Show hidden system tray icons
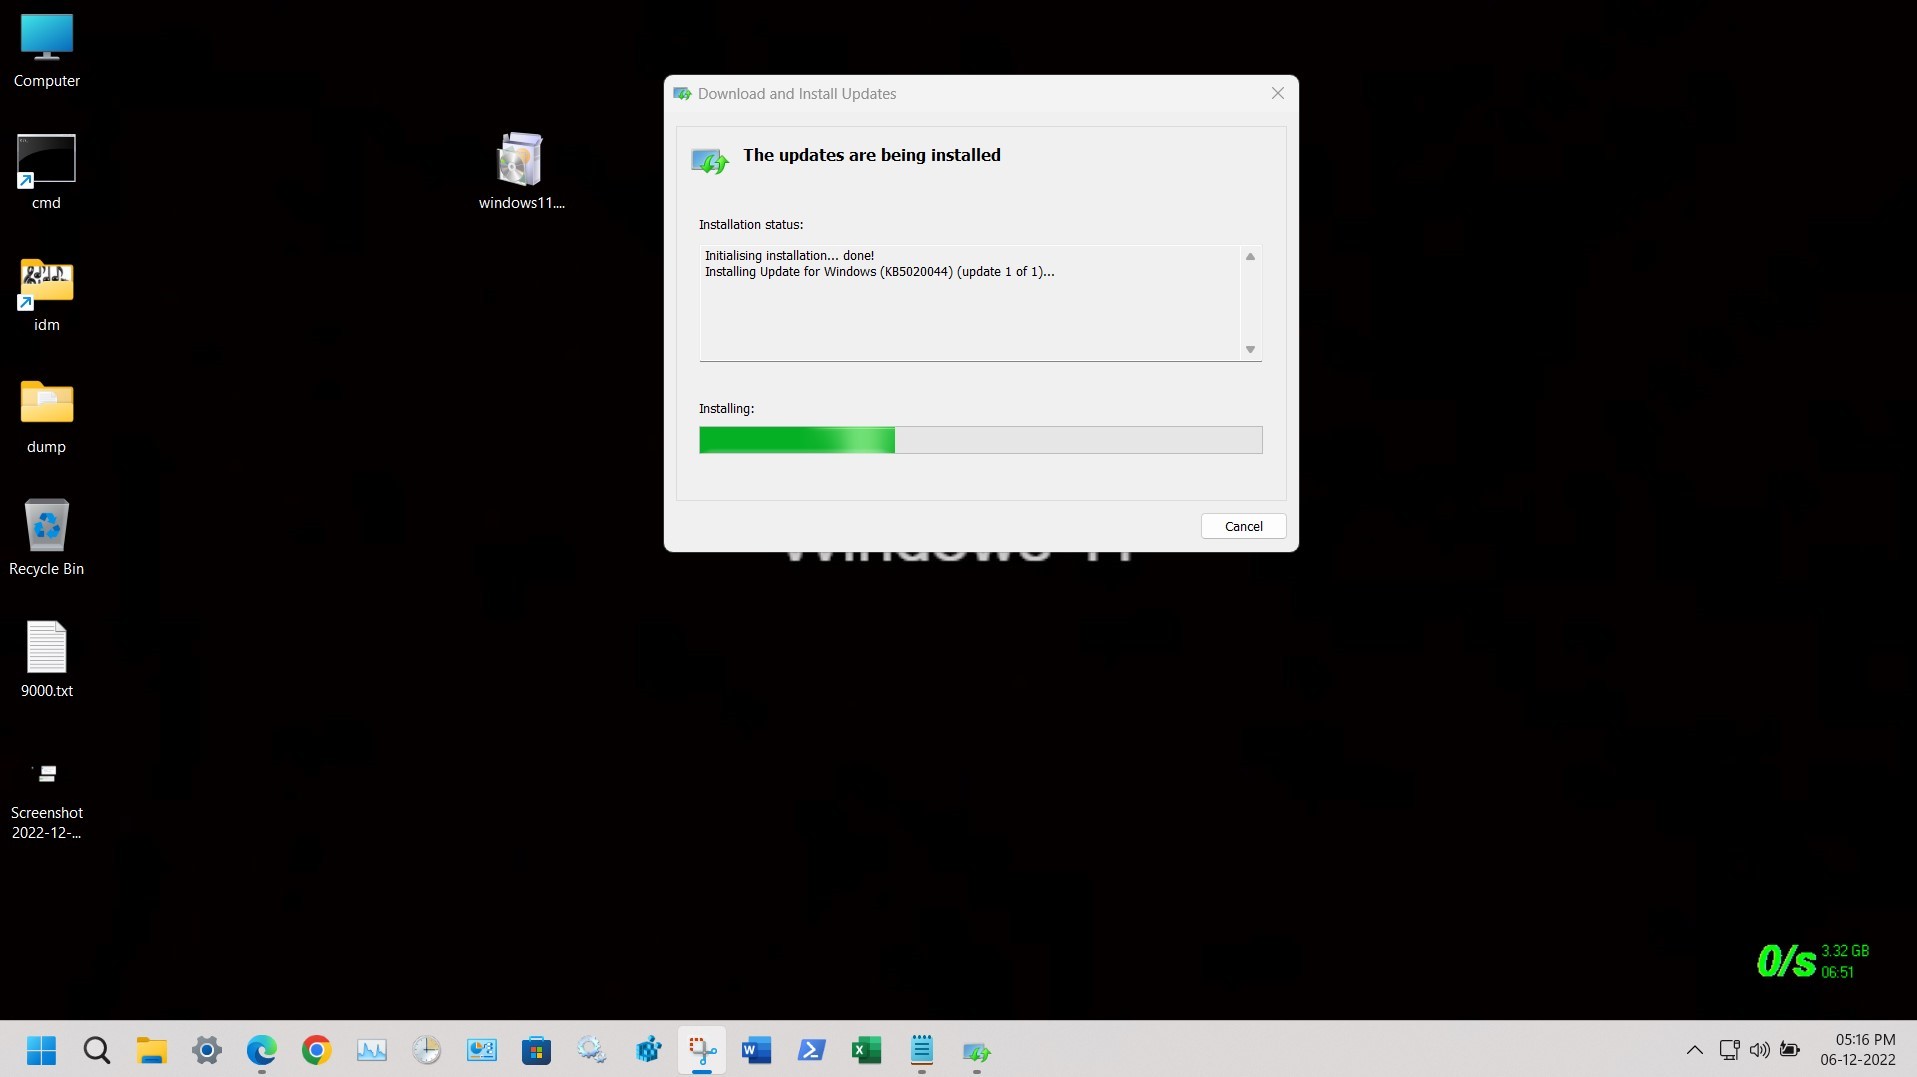The height and width of the screenshot is (1077, 1917). [x=1694, y=1050]
